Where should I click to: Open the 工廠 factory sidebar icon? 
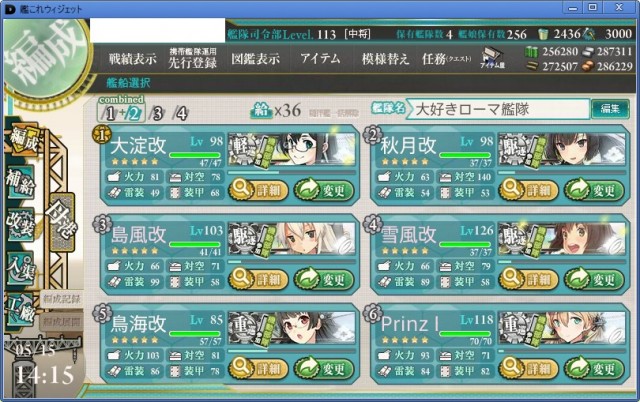click(20, 310)
